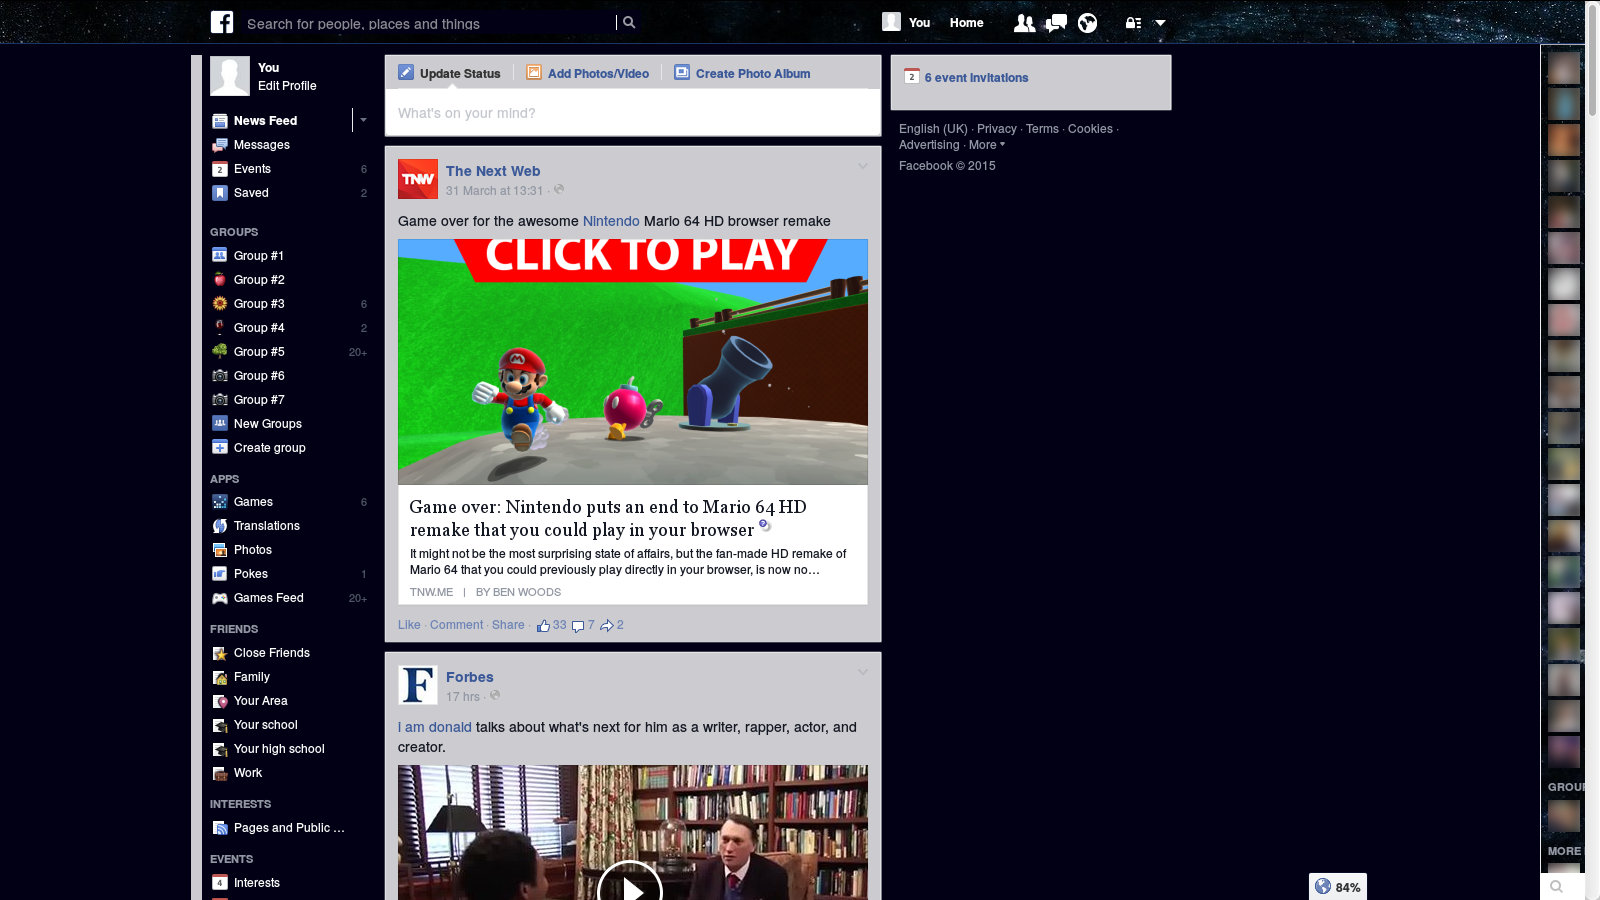
Task: Click the Mario article headline
Action: tap(608, 518)
